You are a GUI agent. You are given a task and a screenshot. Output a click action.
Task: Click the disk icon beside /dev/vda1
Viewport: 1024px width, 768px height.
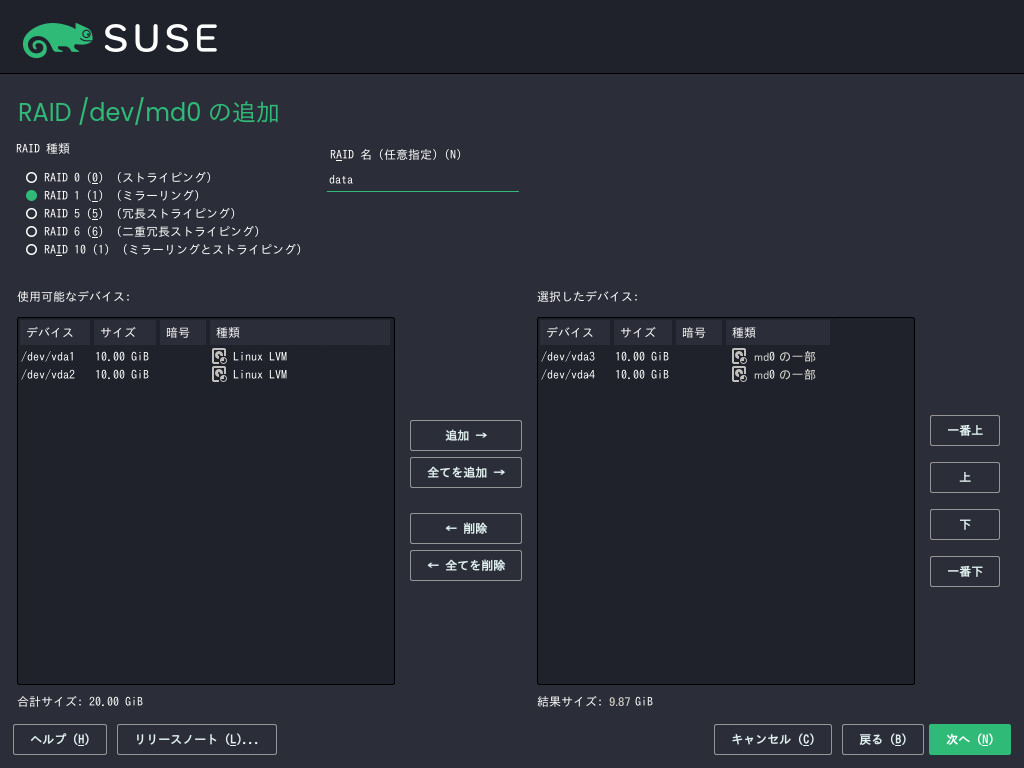(x=219, y=356)
